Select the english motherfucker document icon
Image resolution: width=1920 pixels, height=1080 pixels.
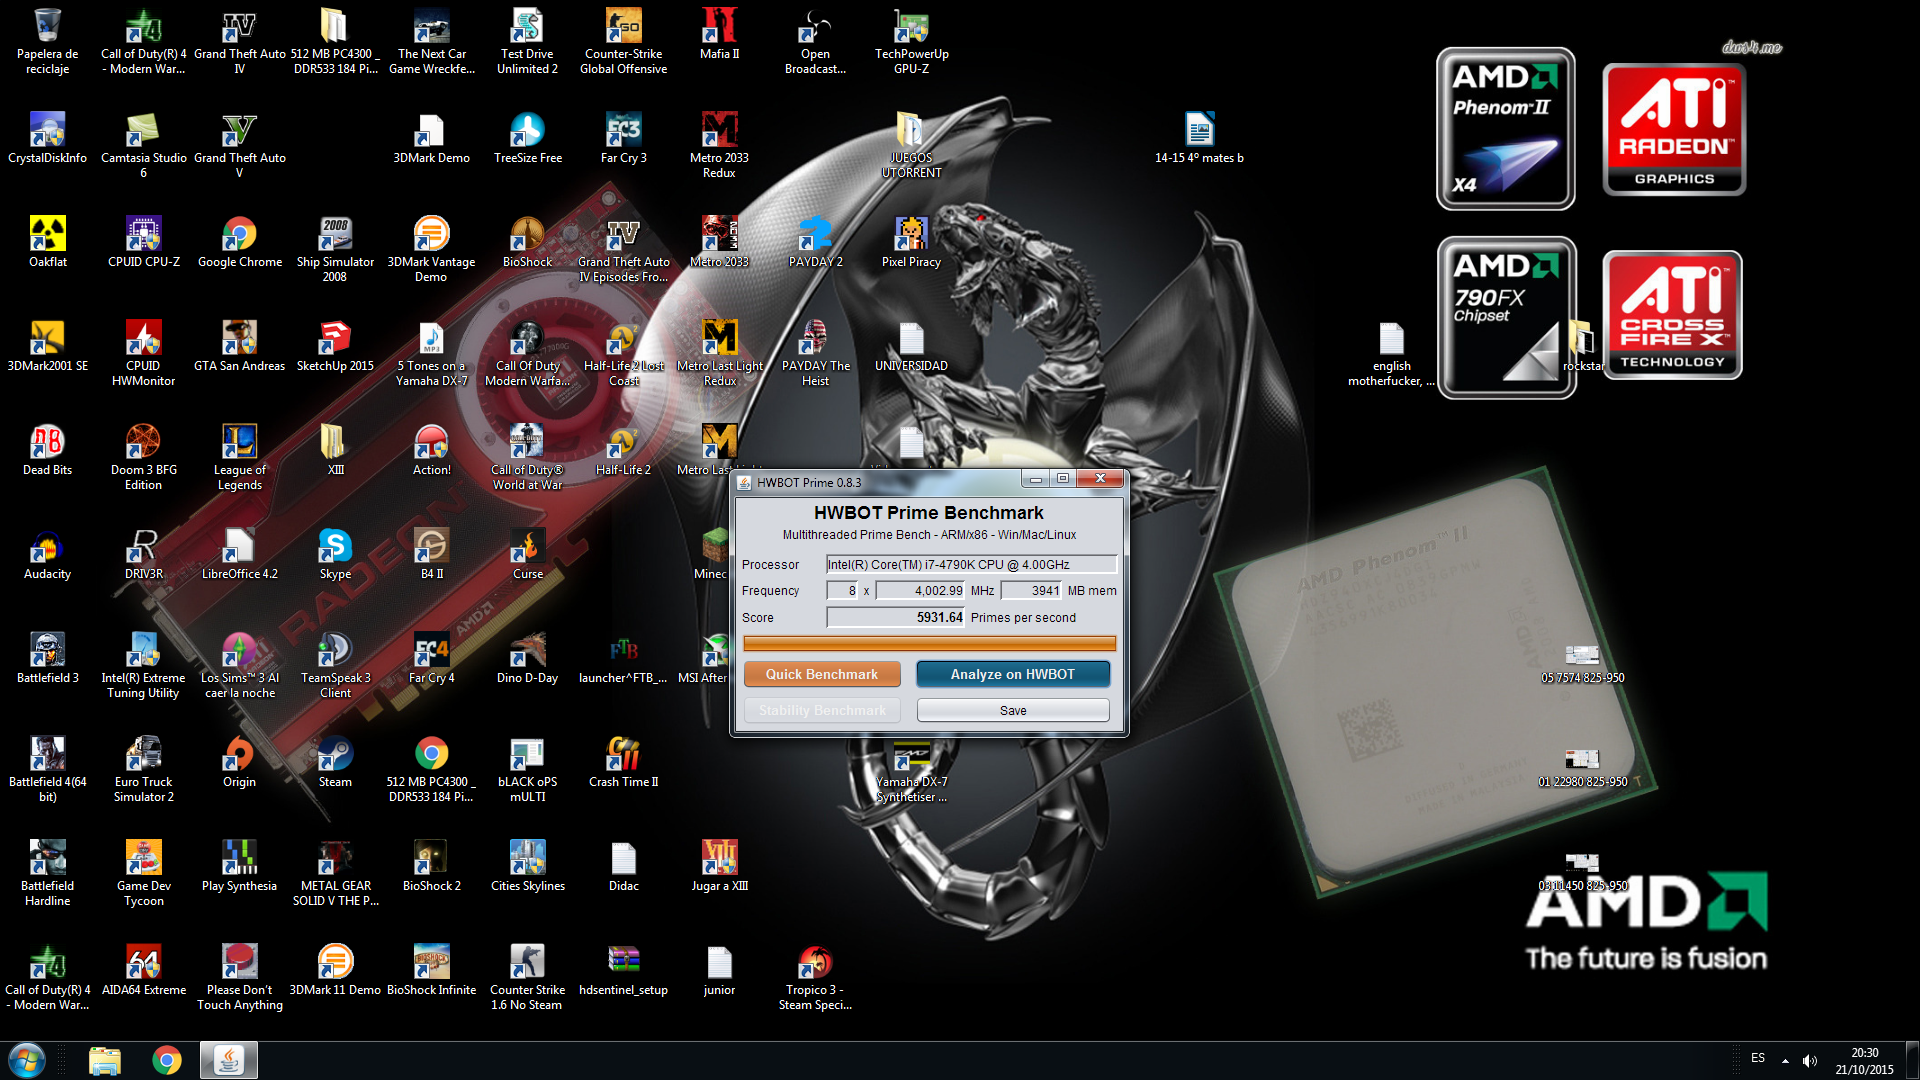(x=1391, y=353)
